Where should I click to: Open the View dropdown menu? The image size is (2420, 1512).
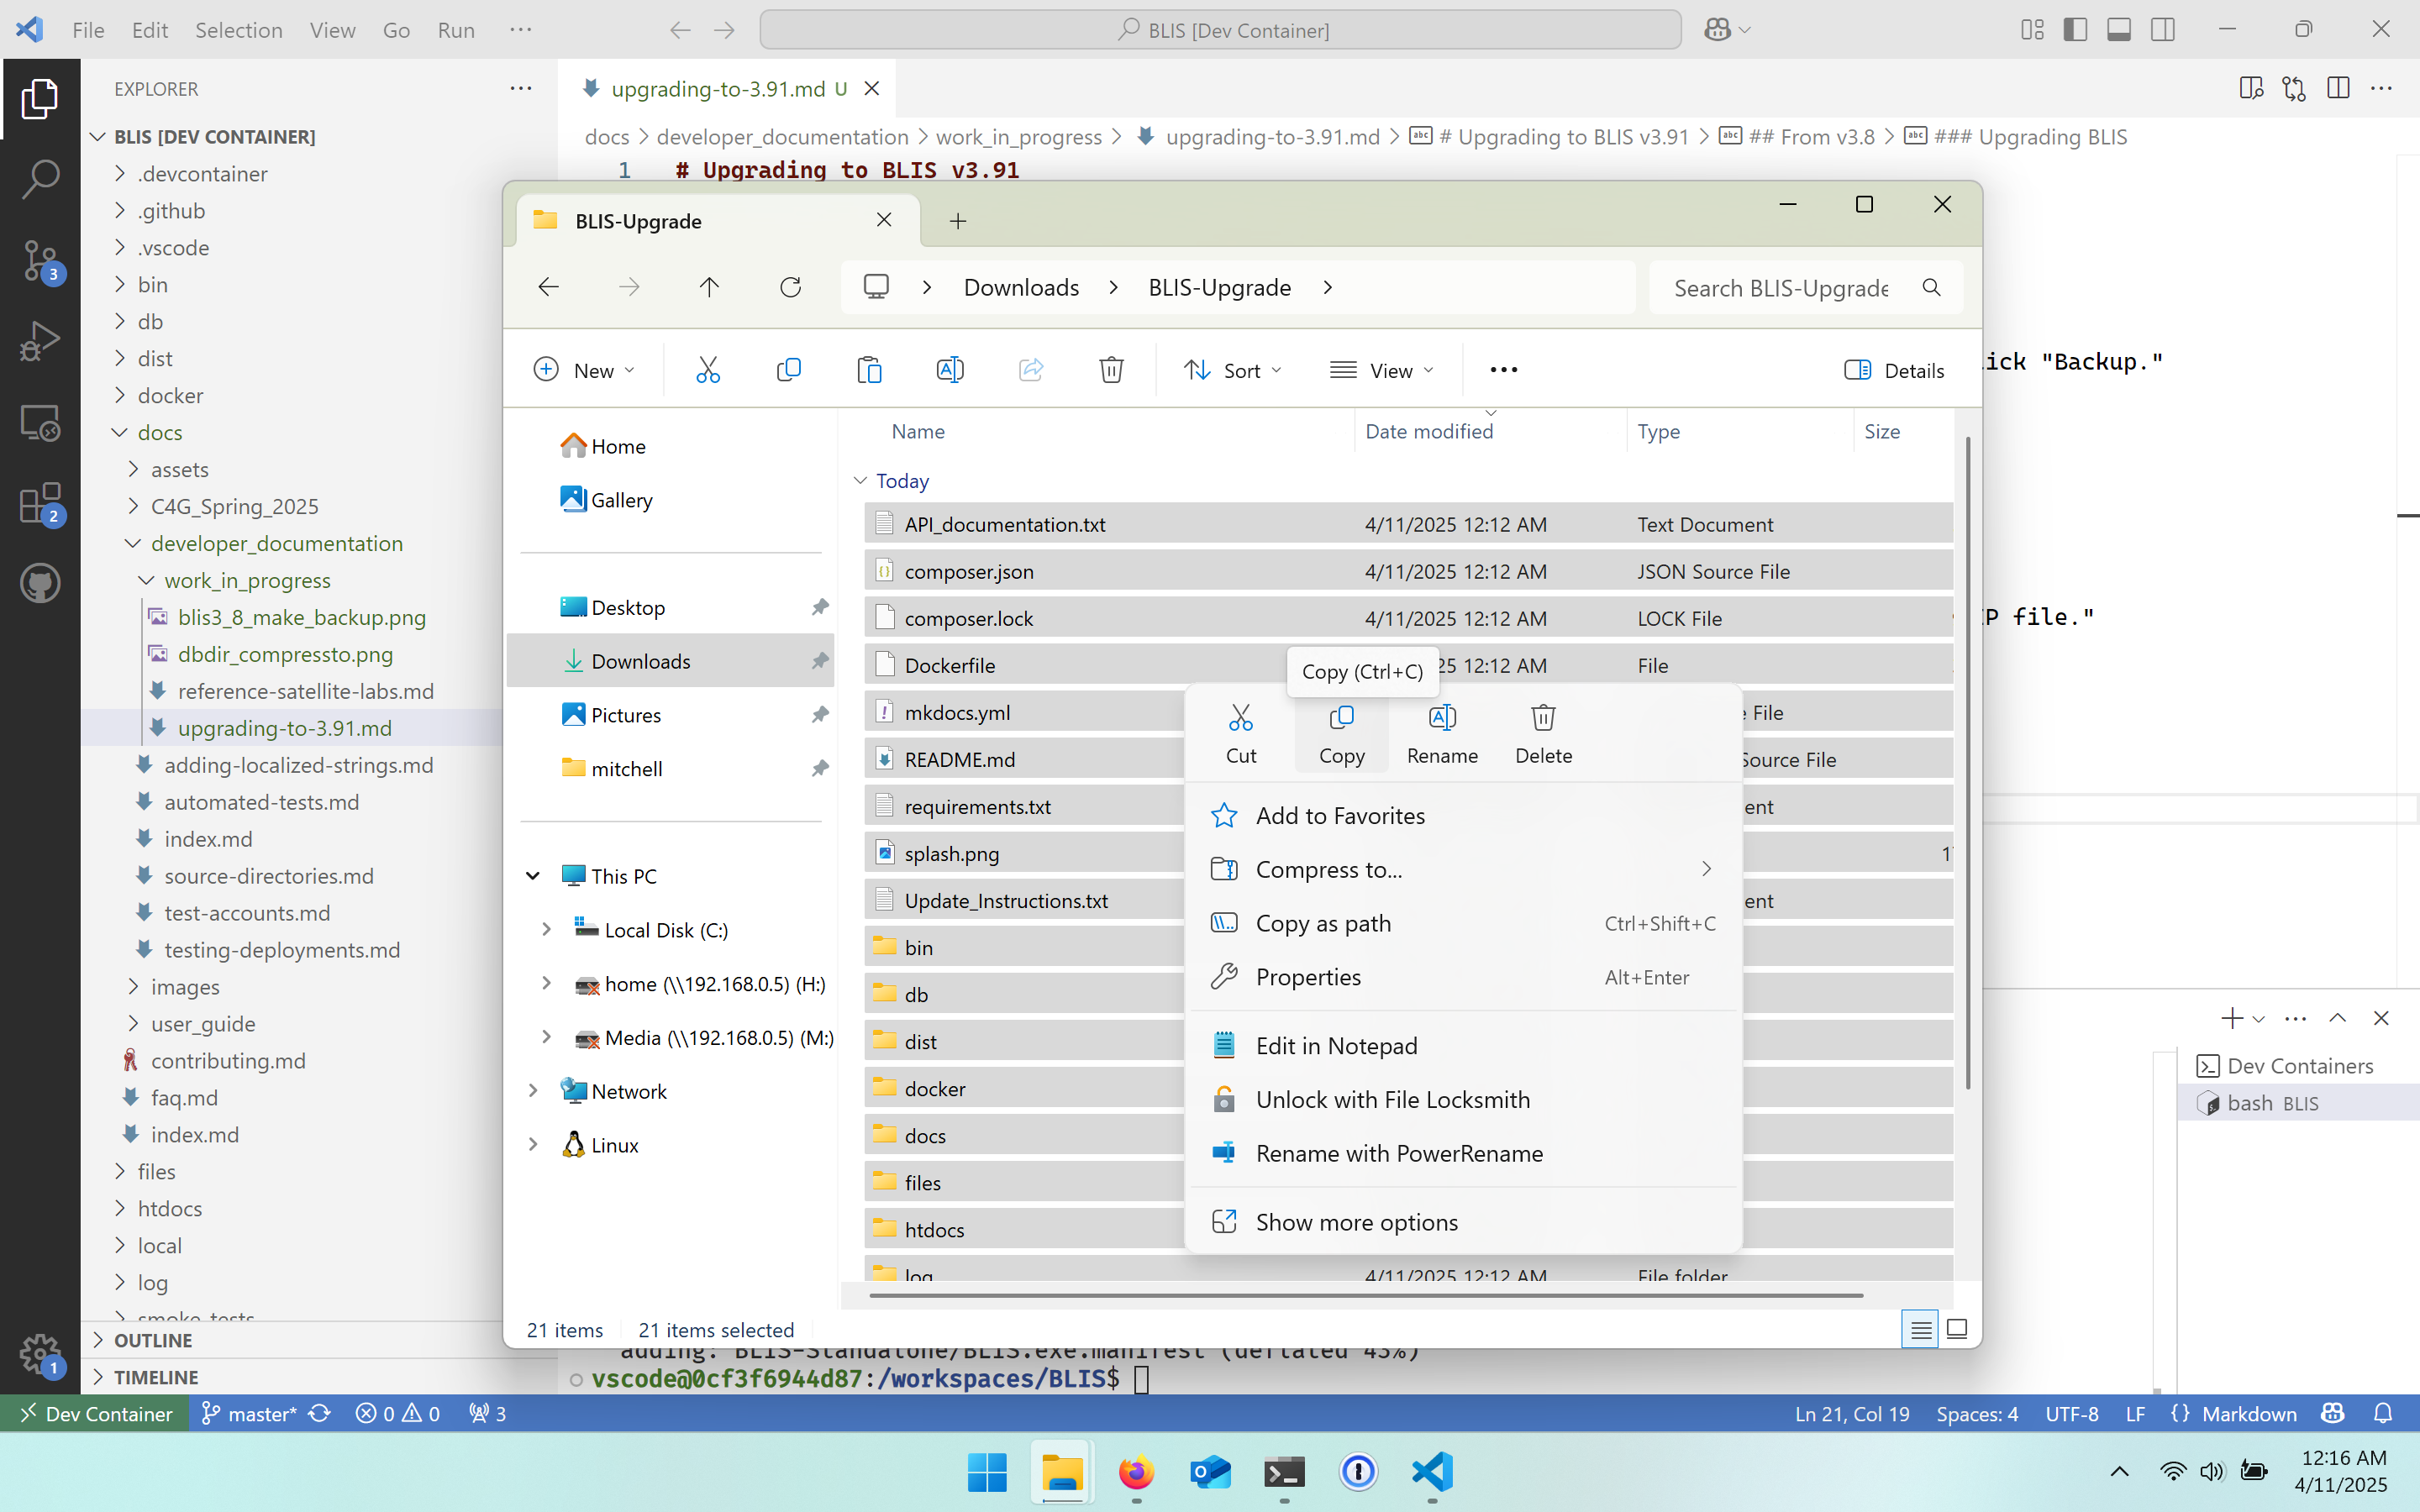click(x=1382, y=370)
